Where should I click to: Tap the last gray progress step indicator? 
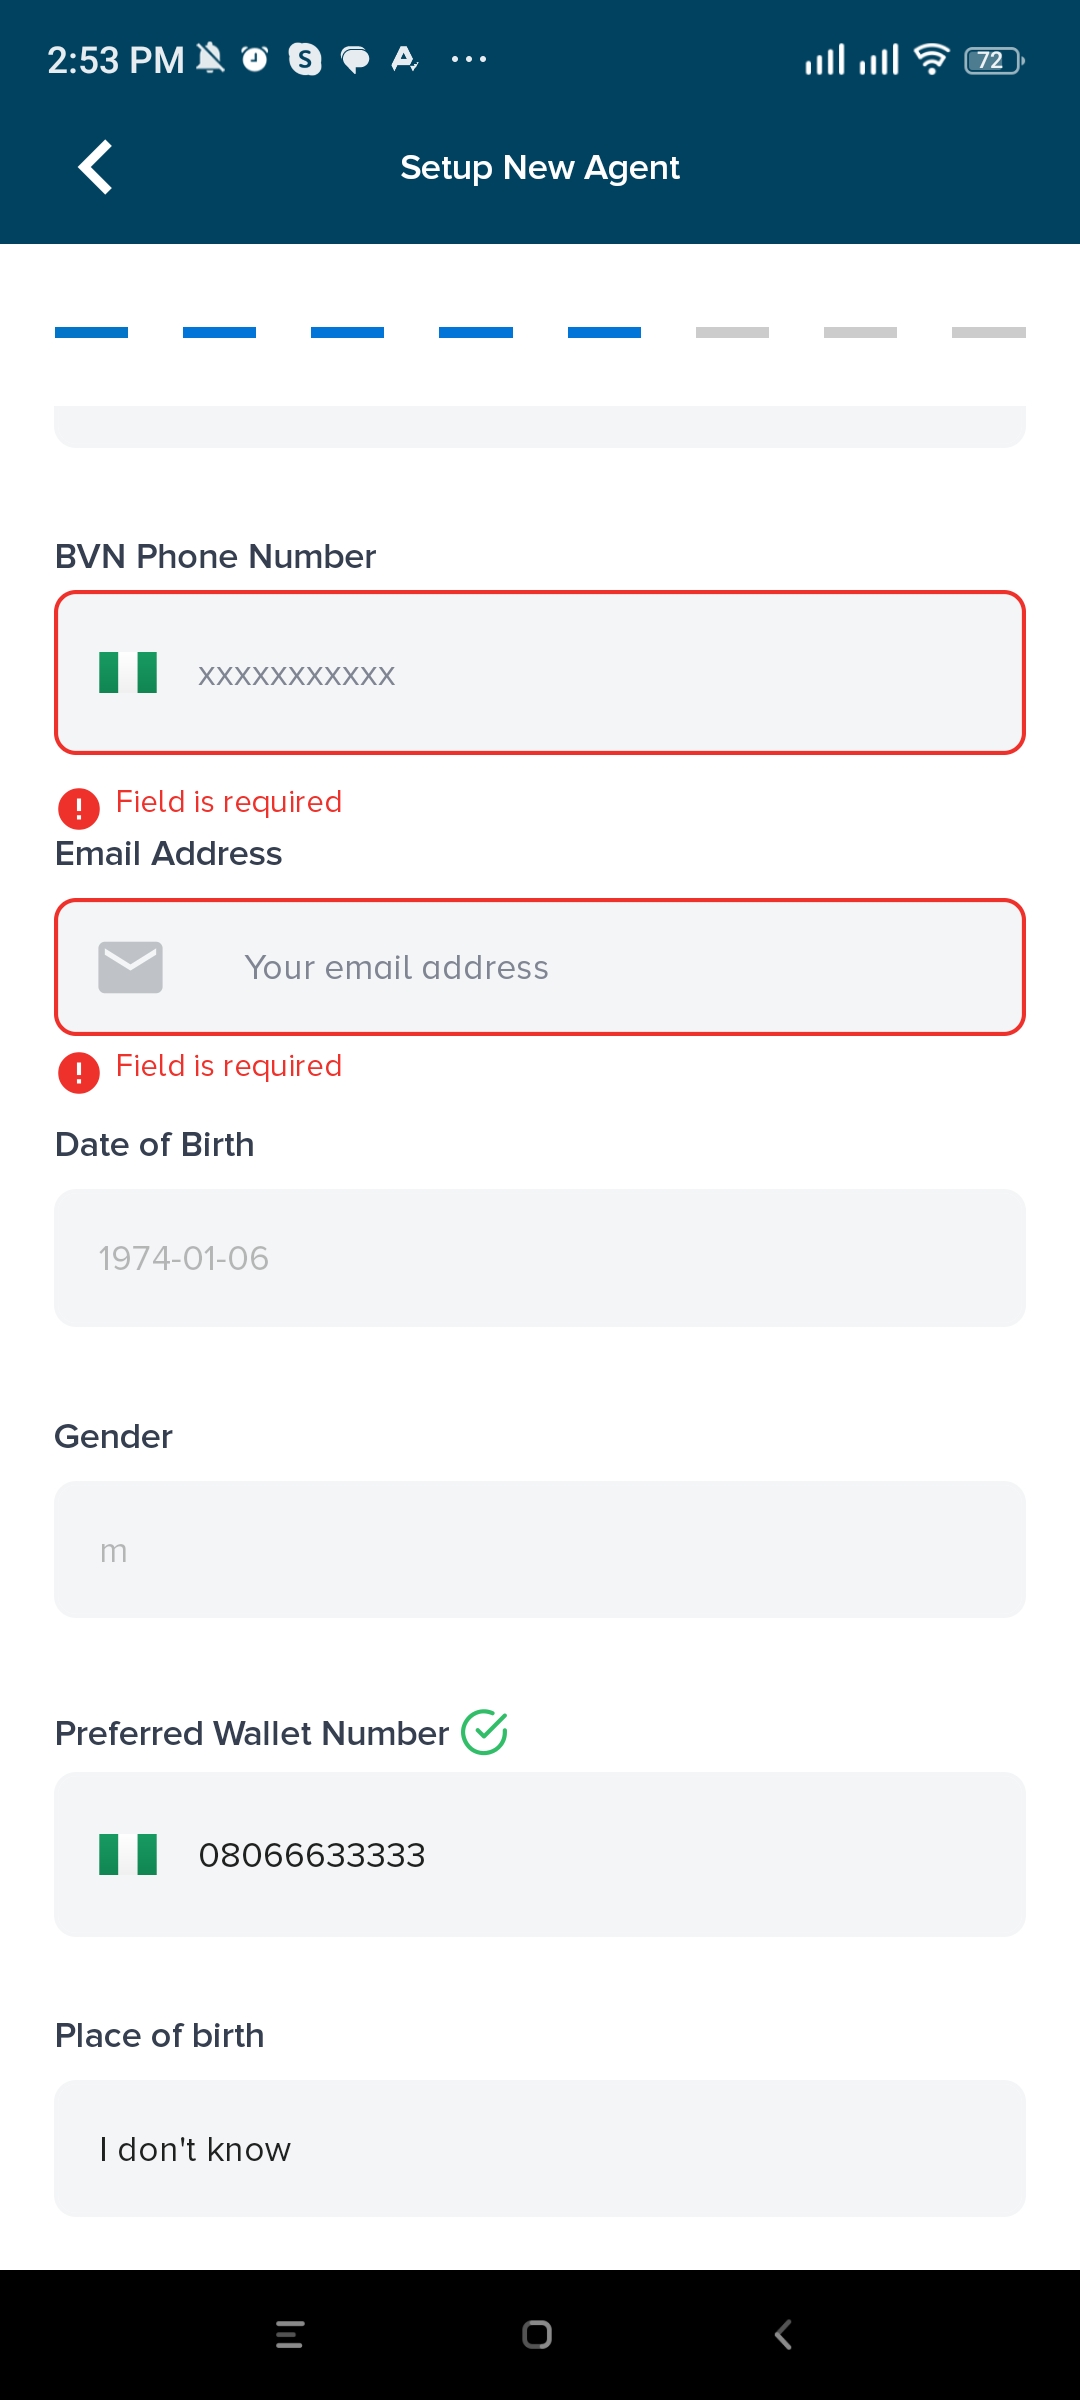point(988,332)
